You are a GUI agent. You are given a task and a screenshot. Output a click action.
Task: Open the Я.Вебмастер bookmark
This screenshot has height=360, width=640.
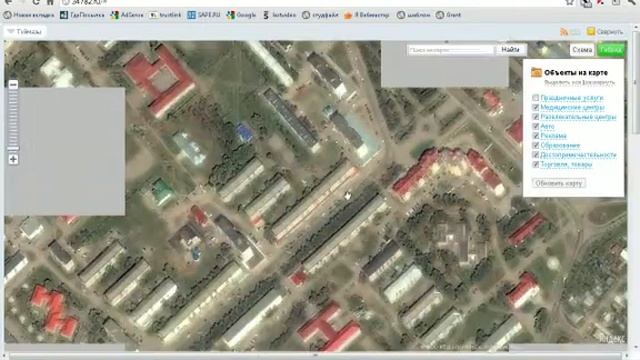coord(367,15)
